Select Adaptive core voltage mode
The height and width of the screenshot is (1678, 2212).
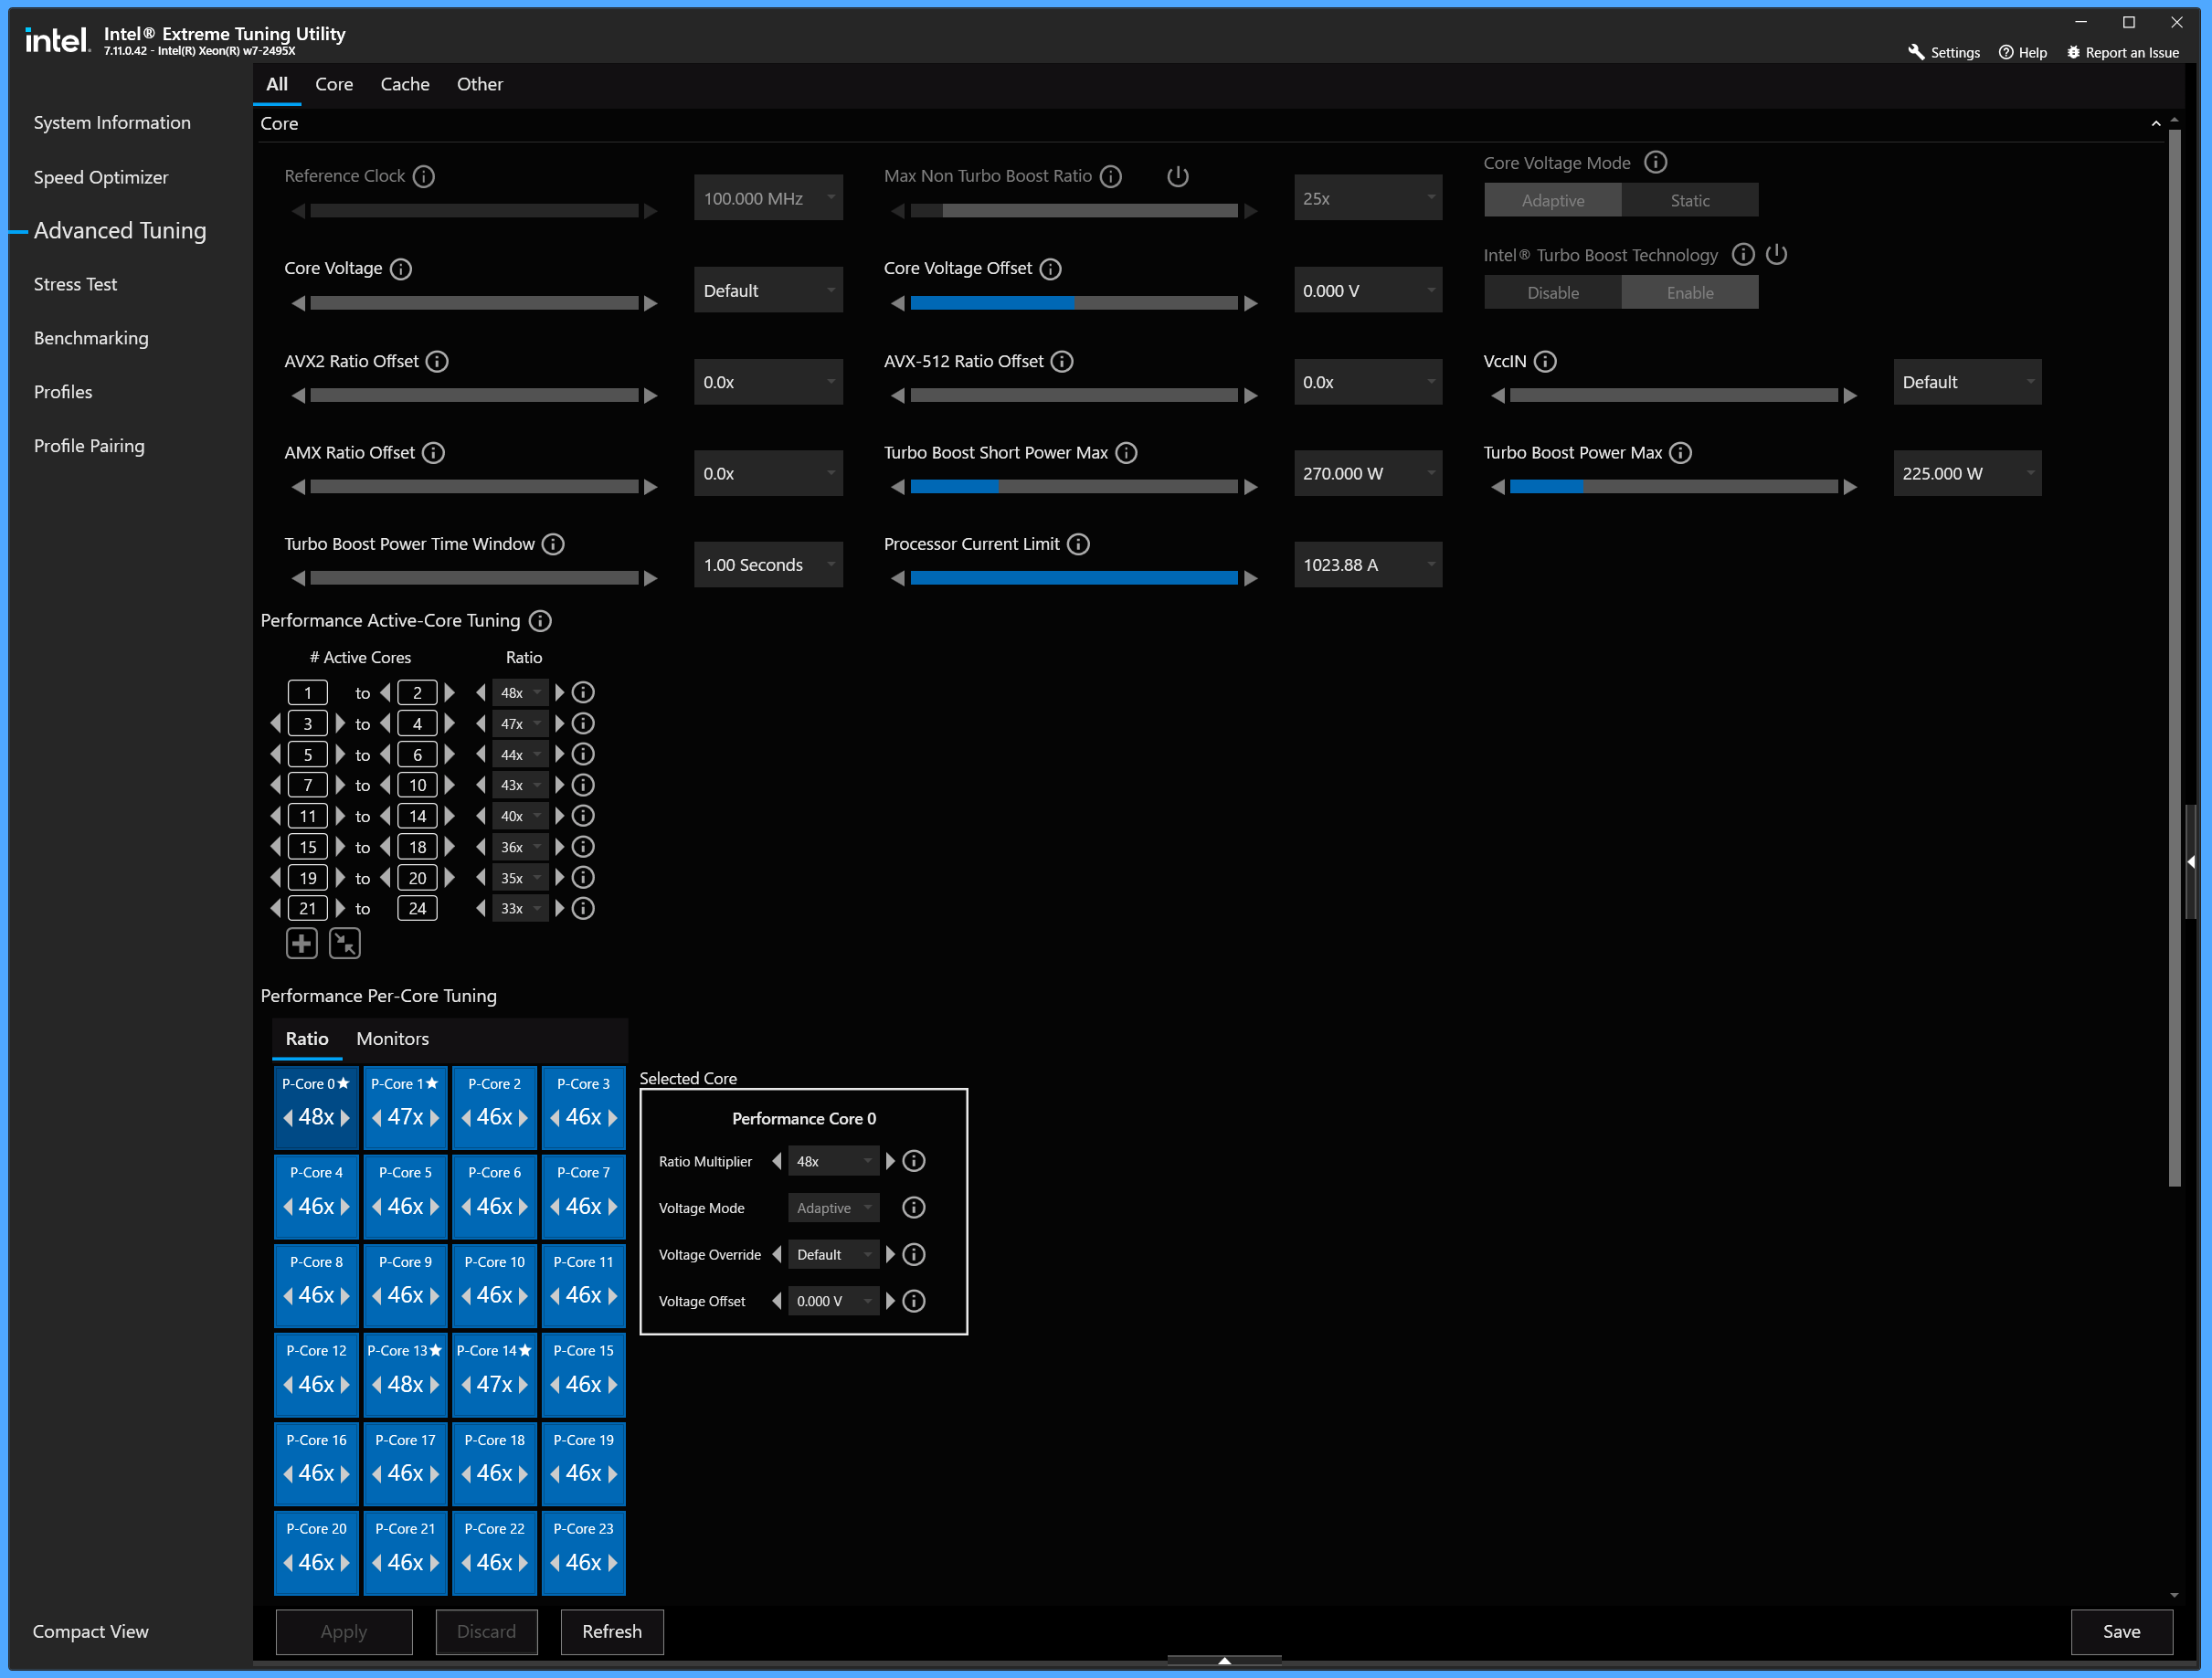pyautogui.click(x=1552, y=200)
